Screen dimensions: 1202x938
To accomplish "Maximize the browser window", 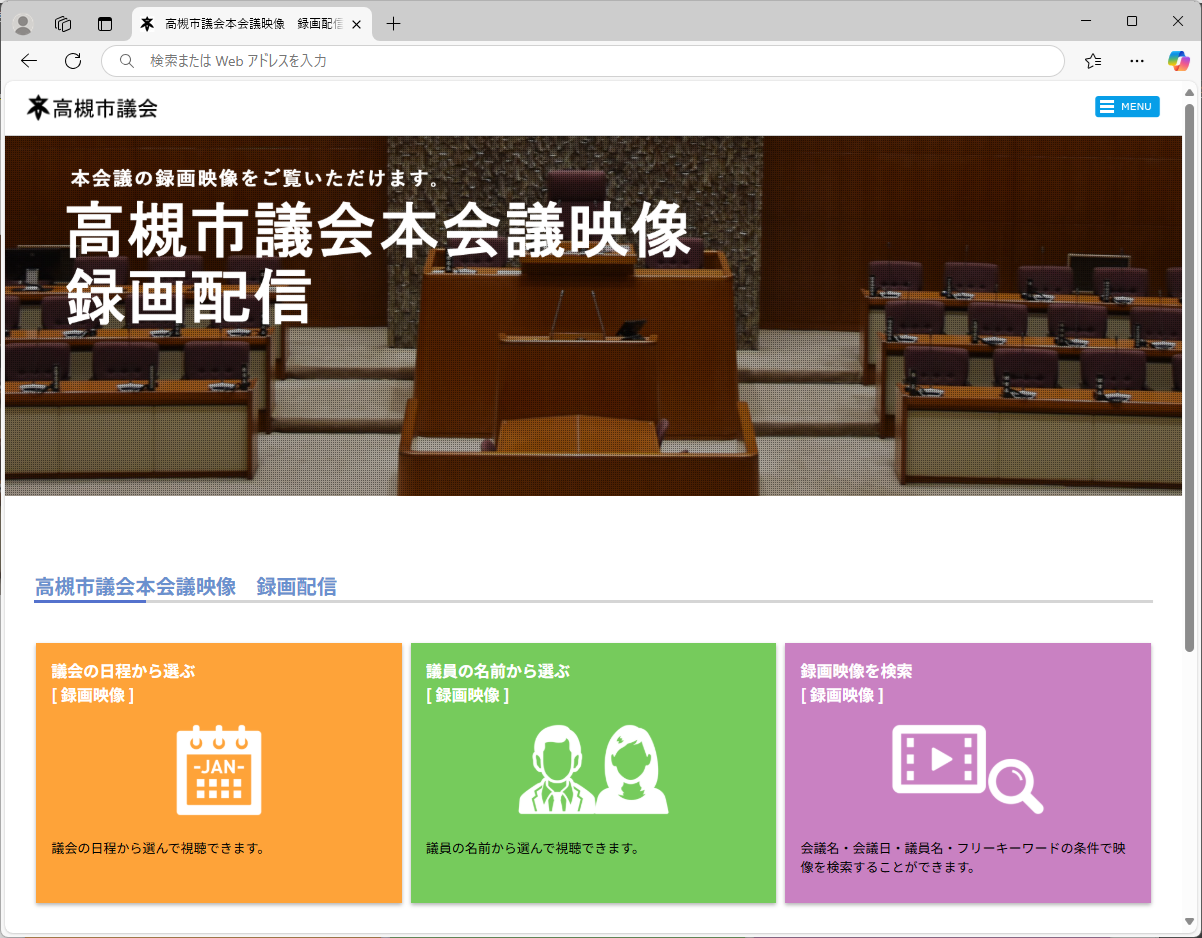I will pyautogui.click(x=1132, y=21).
